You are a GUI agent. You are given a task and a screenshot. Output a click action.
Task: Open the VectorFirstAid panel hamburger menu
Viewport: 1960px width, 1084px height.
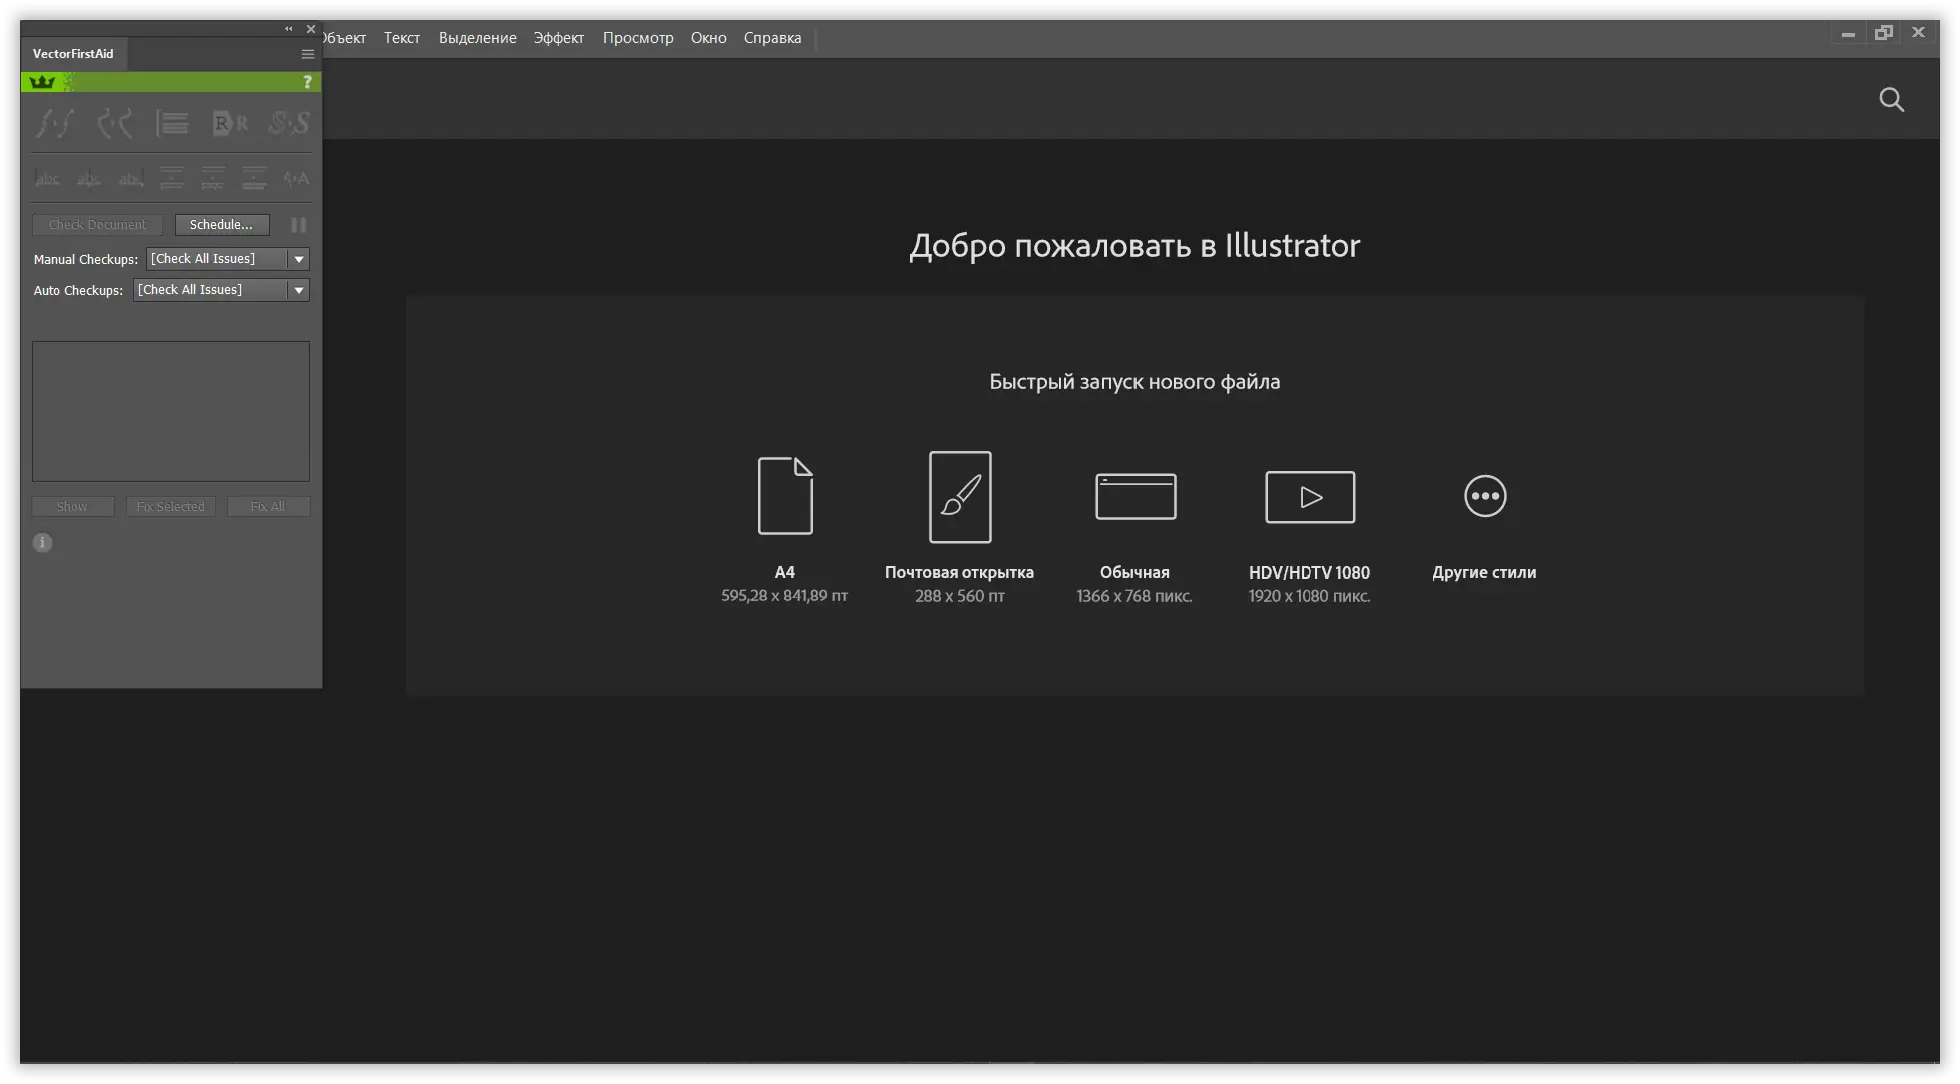pos(308,54)
